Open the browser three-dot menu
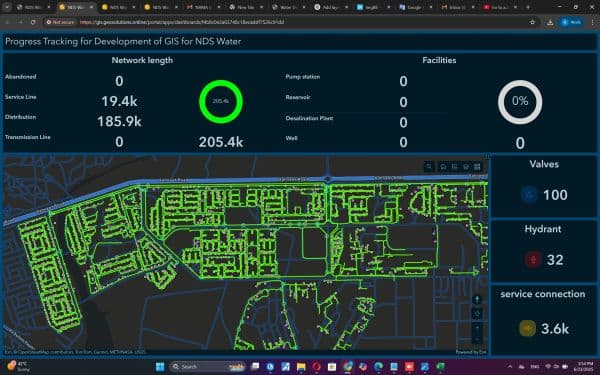Screen dimensions: 600x375 click(592, 22)
